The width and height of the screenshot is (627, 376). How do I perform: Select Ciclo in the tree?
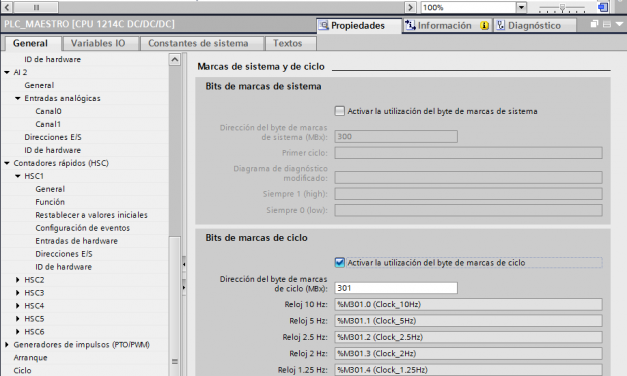coord(22,370)
